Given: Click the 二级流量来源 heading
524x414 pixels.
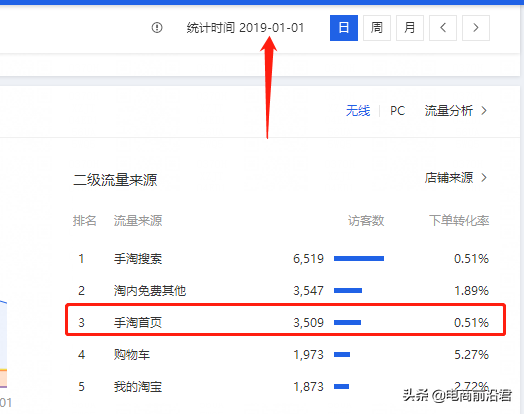Looking at the screenshot, I should click(115, 180).
